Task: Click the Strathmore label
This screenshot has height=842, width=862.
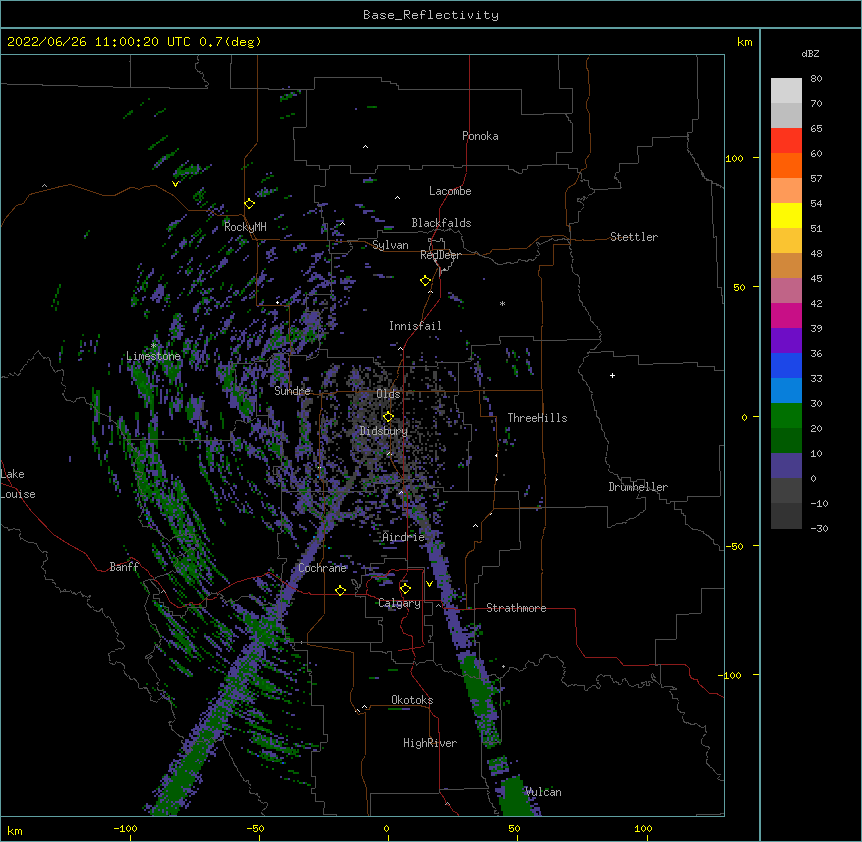Action: pyautogui.click(x=516, y=608)
